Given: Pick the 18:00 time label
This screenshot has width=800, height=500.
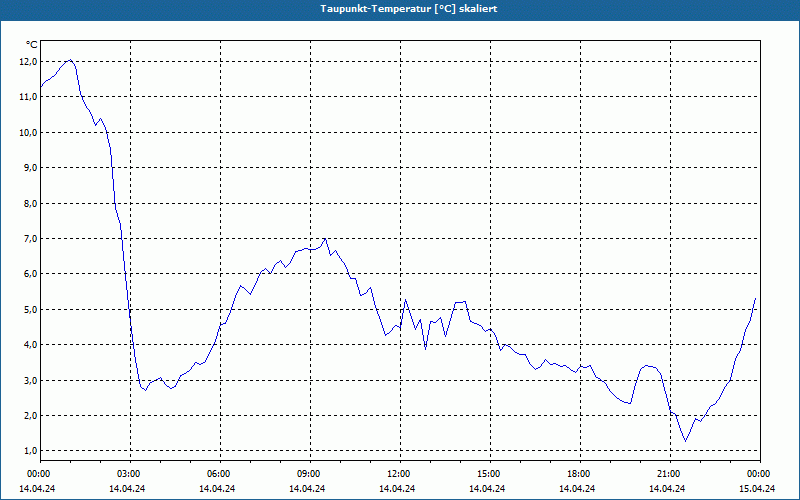Looking at the screenshot, I should coord(578,474).
